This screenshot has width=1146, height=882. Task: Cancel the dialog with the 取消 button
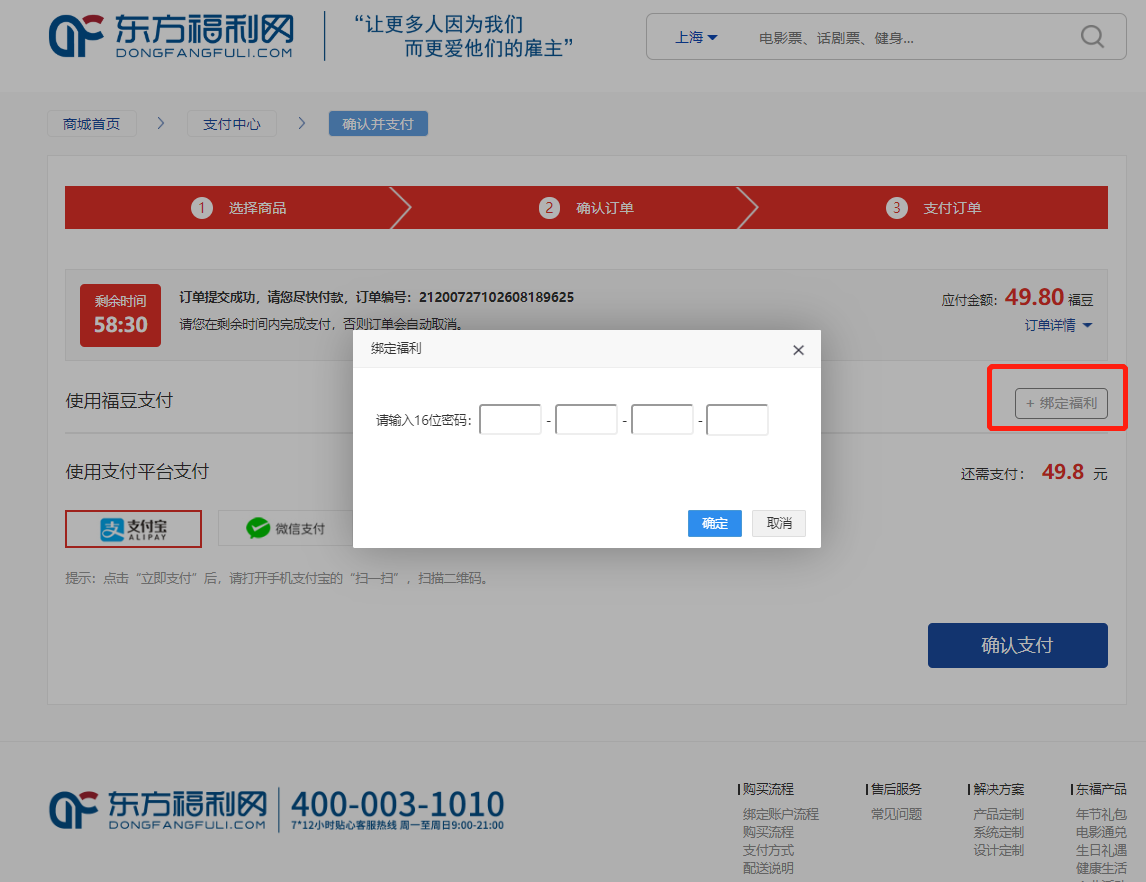click(778, 523)
